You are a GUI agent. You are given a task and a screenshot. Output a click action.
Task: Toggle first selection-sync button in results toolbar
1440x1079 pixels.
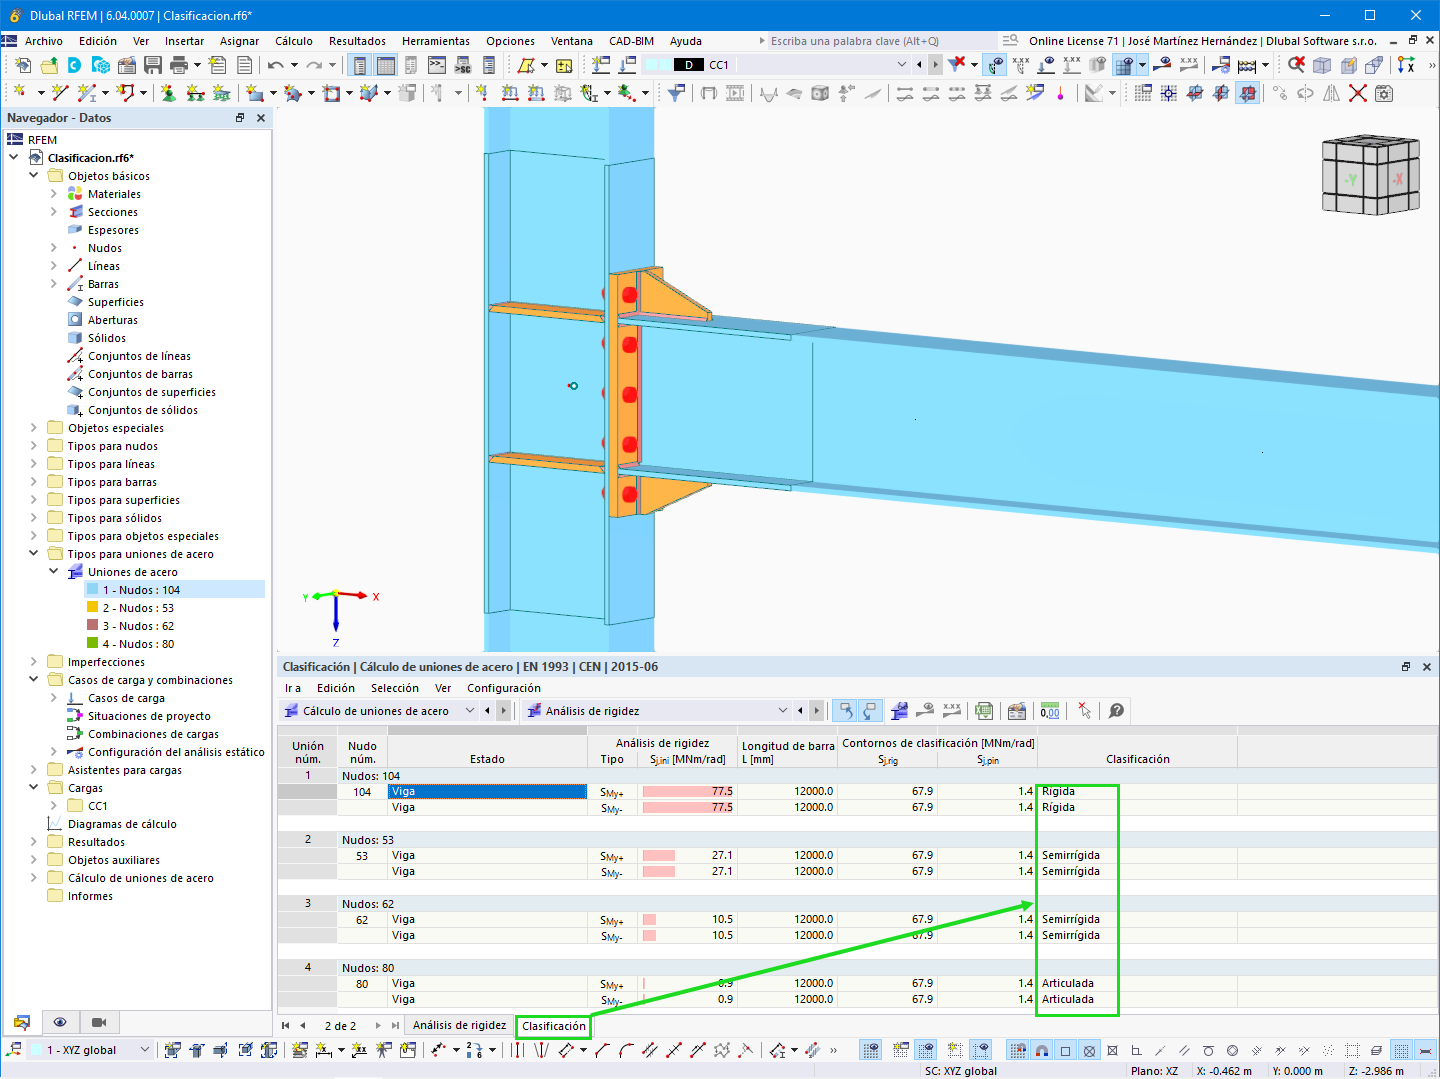[x=845, y=711]
